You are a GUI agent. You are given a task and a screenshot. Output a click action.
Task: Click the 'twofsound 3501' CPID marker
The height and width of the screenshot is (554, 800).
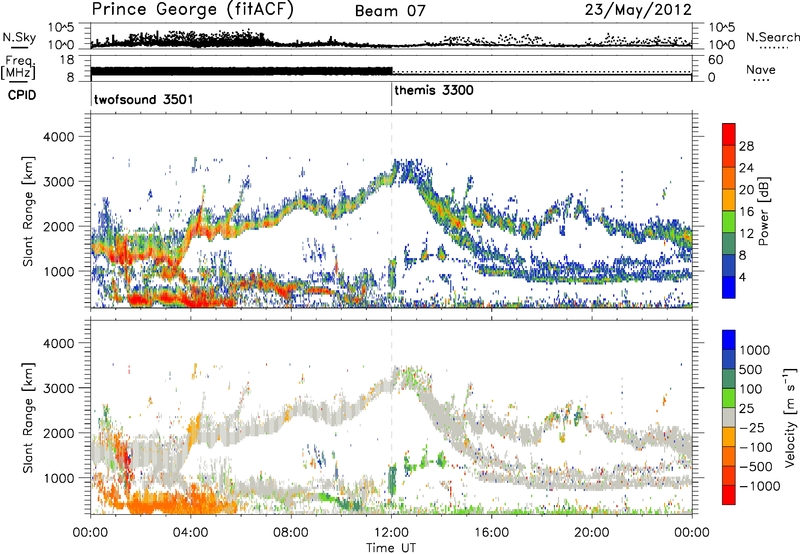point(144,99)
